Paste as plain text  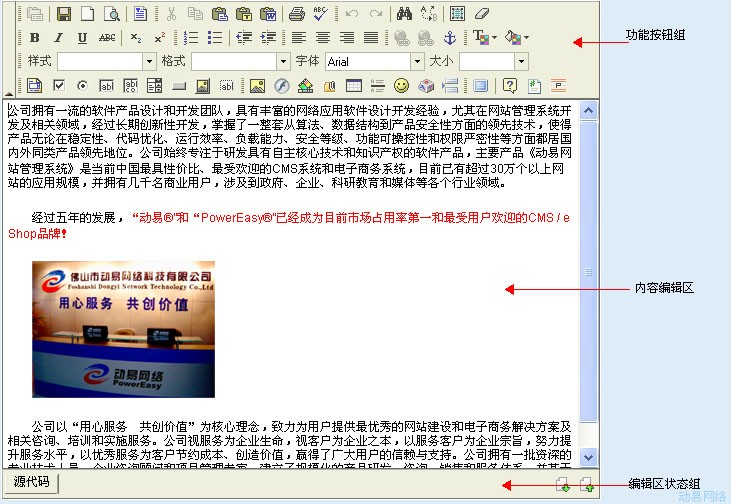(243, 14)
